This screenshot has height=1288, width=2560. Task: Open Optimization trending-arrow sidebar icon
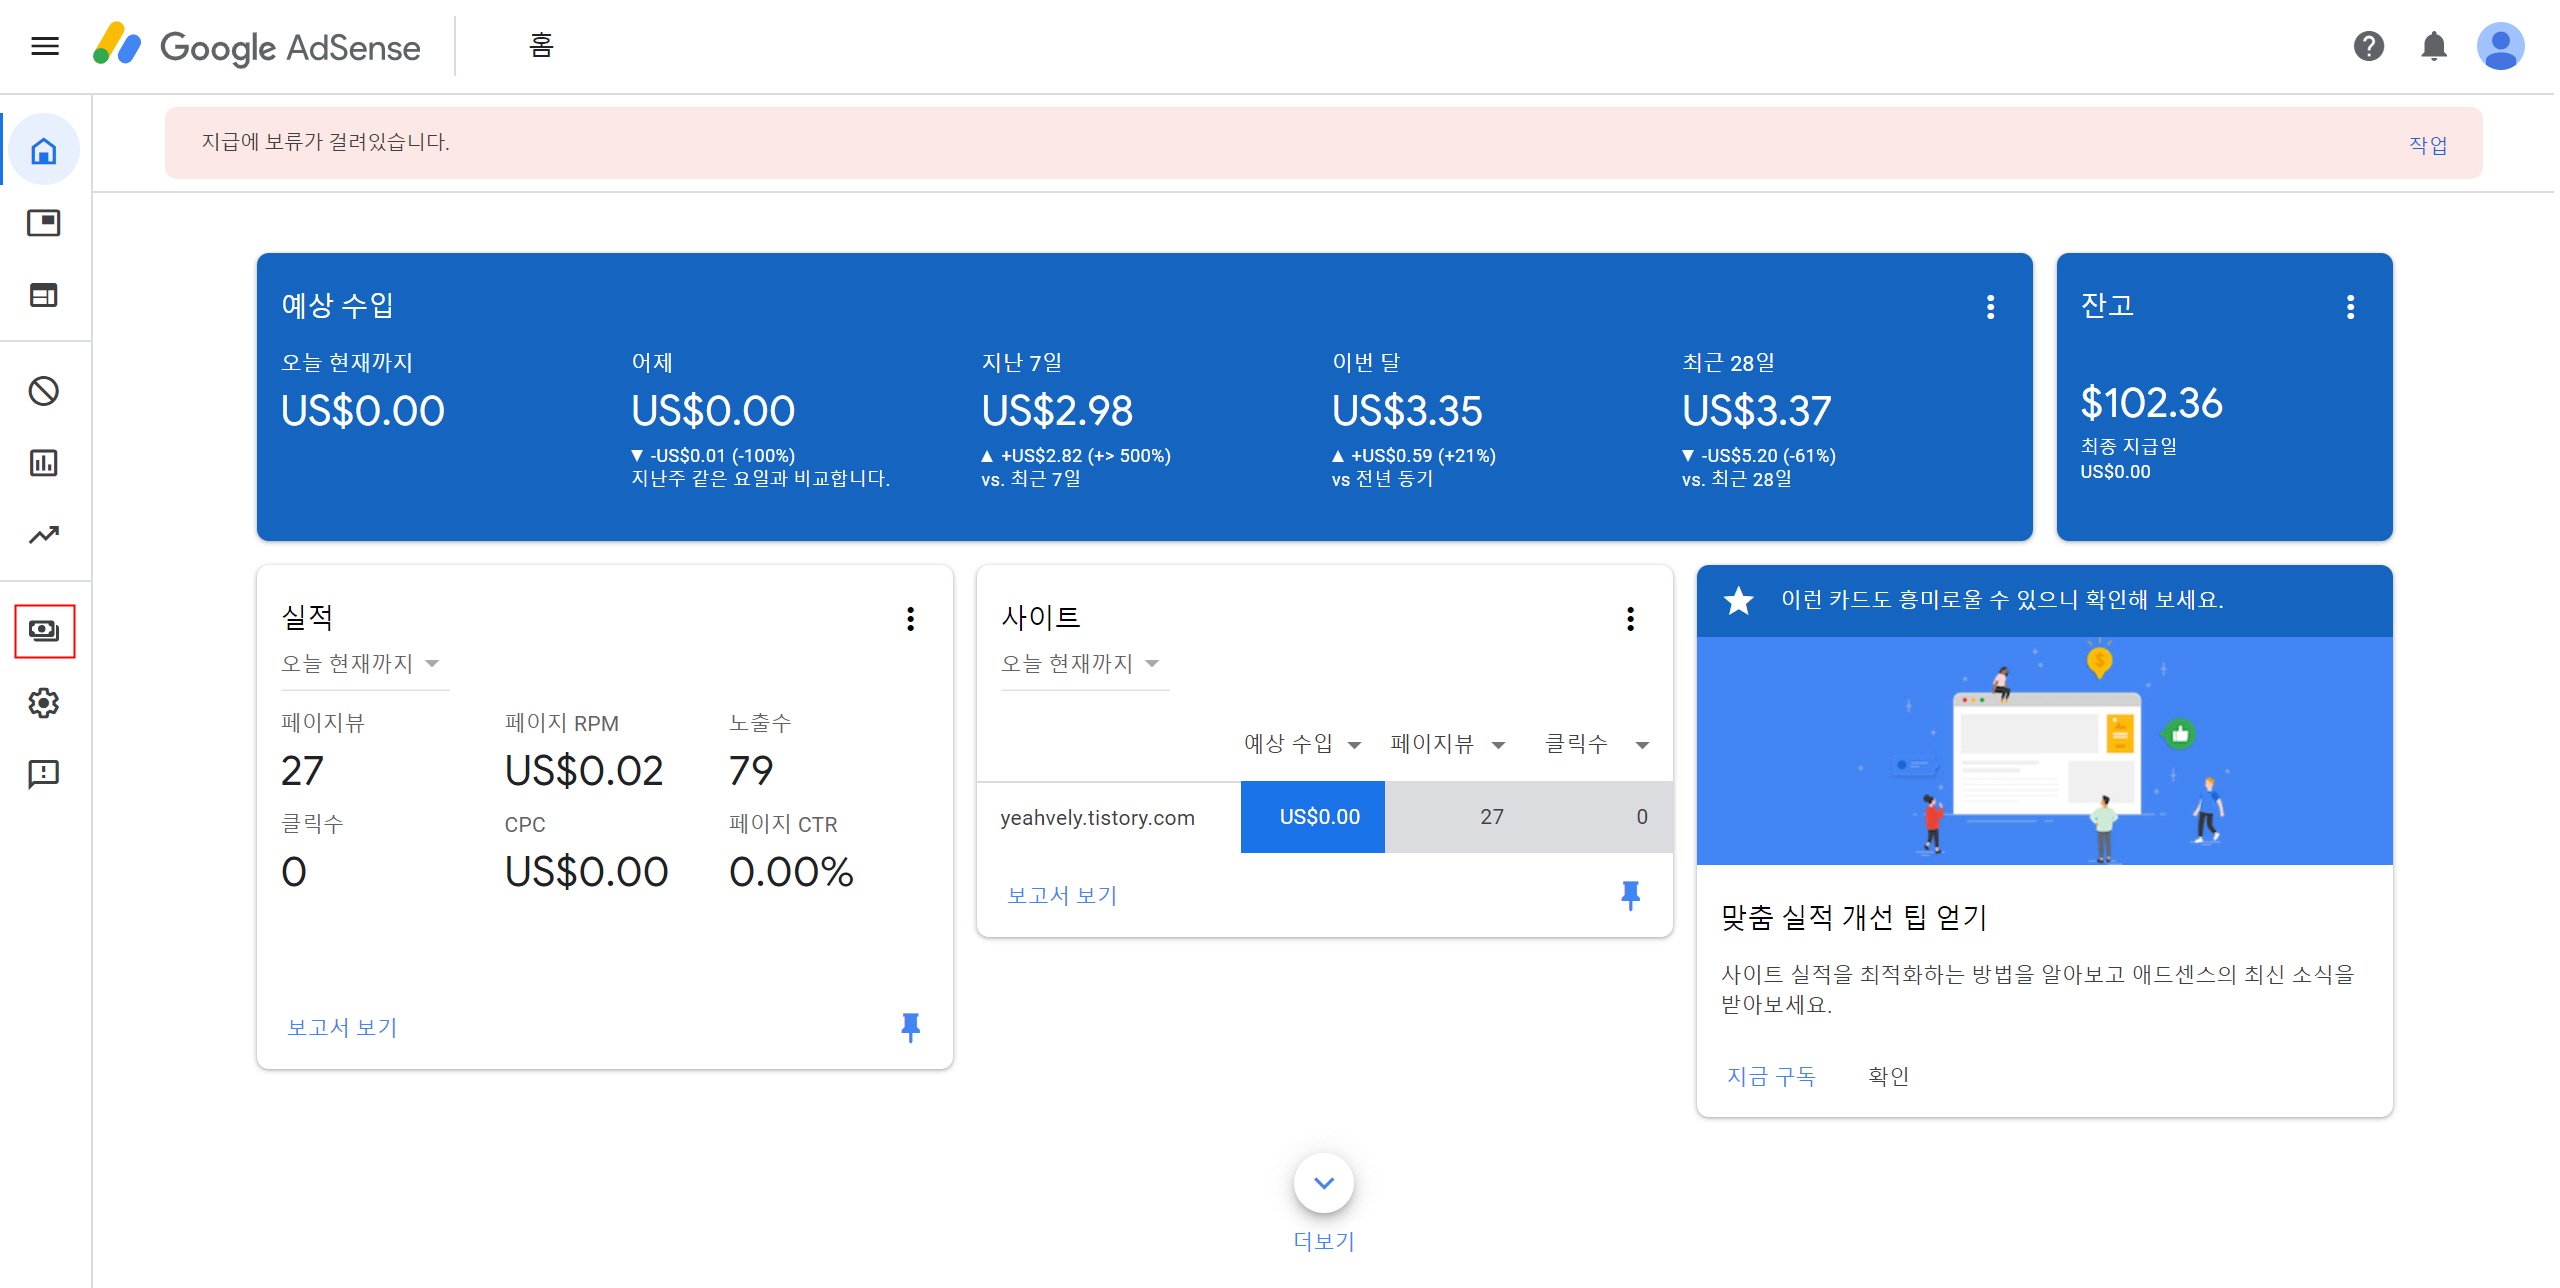[44, 535]
